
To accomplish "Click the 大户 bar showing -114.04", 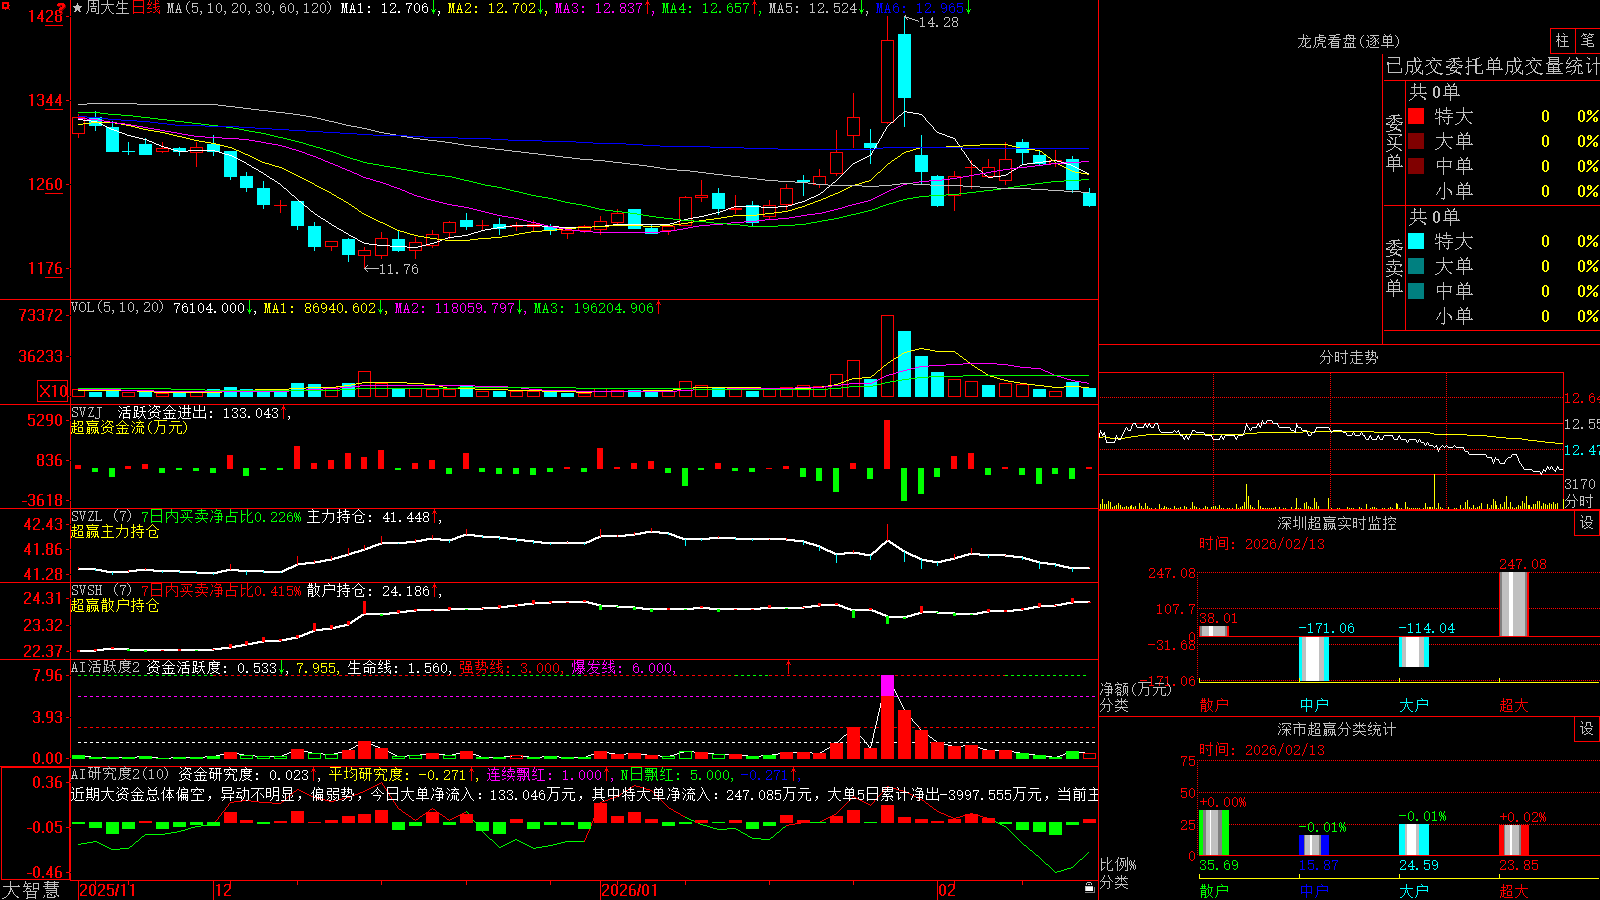I will tap(1414, 652).
